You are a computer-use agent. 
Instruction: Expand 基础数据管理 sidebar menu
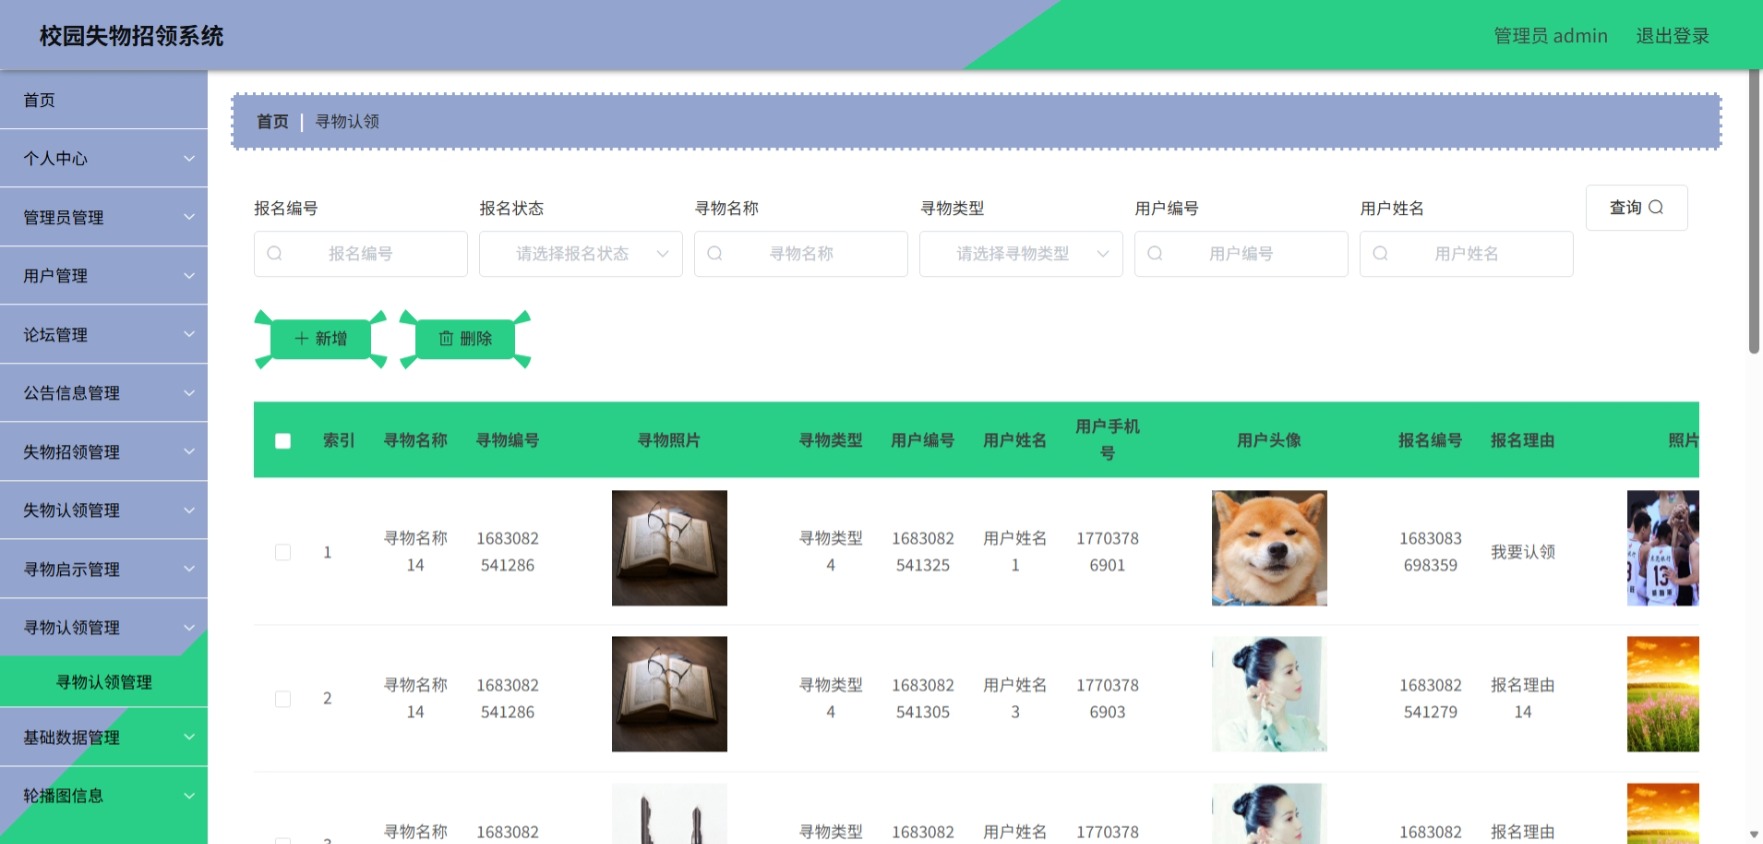pyautogui.click(x=104, y=737)
